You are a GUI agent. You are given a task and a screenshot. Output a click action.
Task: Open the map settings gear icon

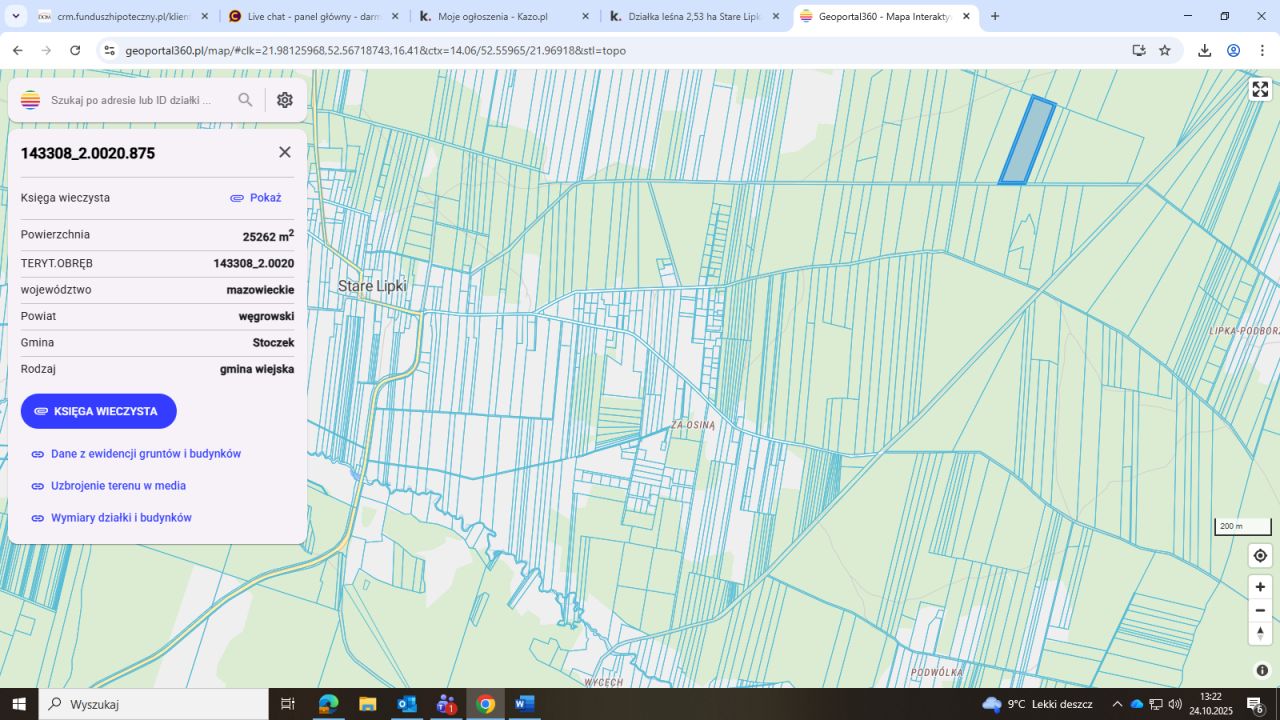(285, 100)
